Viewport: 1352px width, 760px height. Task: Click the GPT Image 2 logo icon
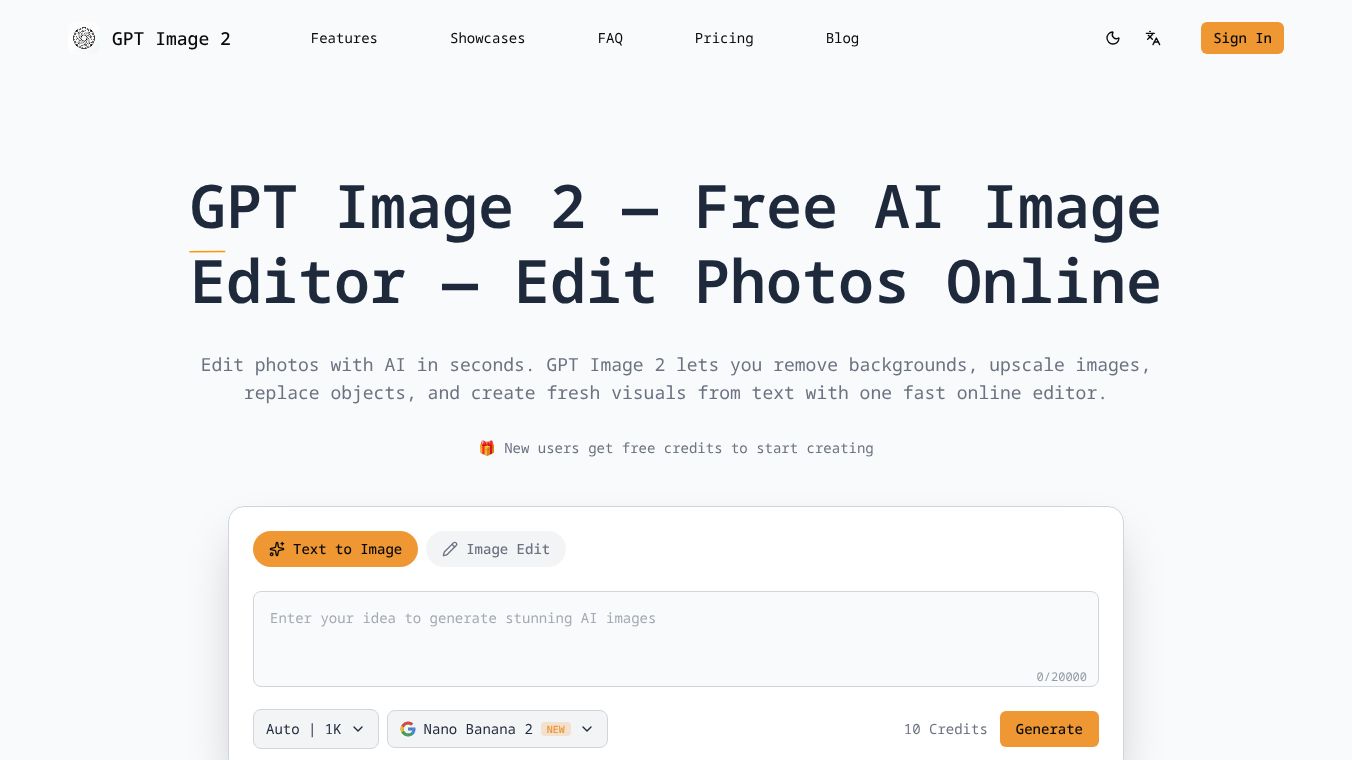(x=84, y=39)
